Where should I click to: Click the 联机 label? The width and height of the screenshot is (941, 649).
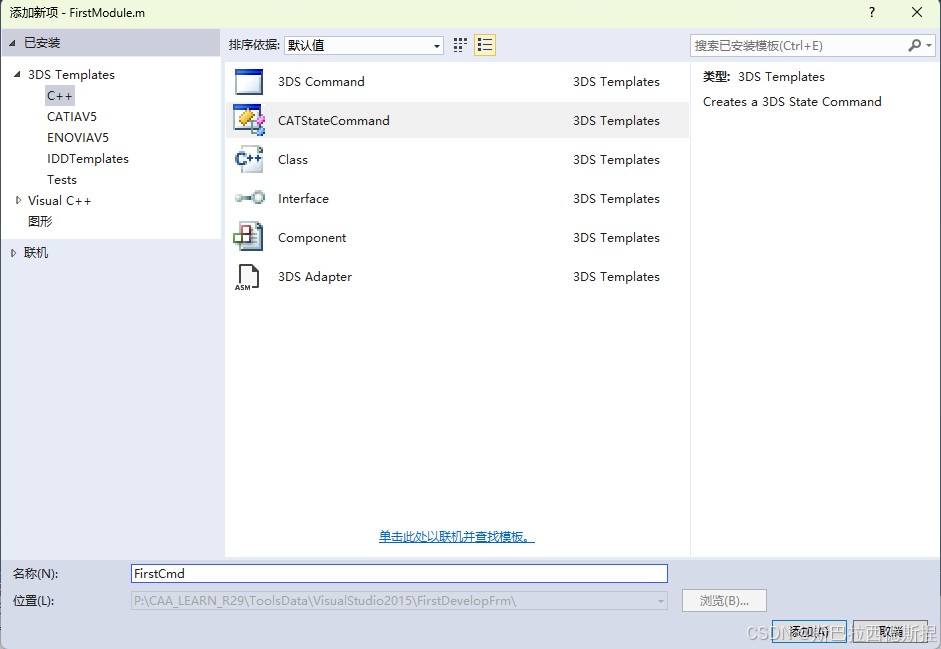pos(36,253)
